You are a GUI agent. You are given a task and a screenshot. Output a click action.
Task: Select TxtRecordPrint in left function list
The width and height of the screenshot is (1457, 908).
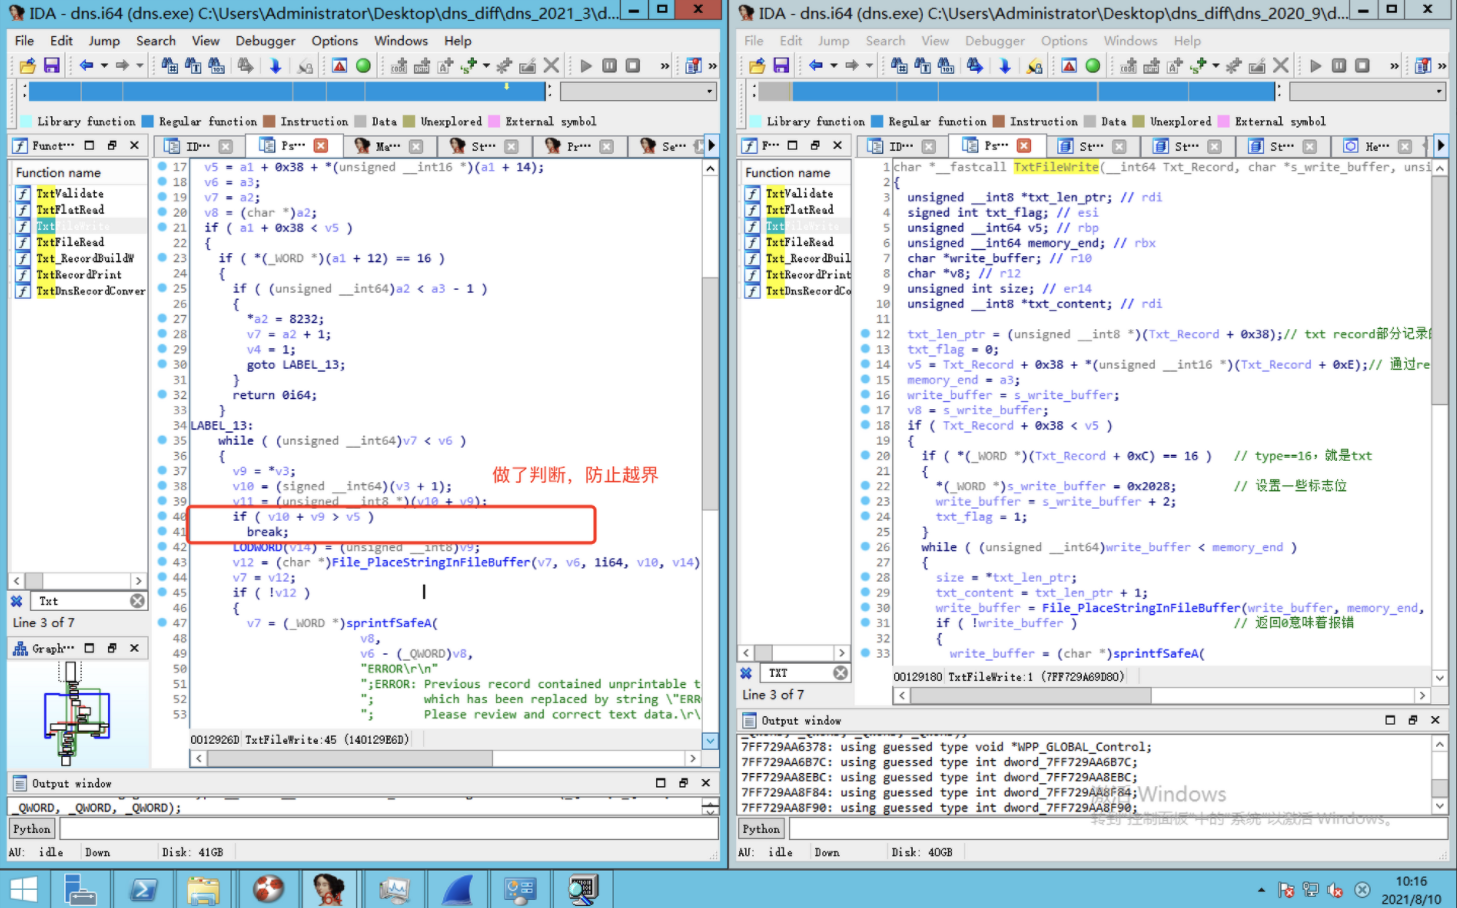pos(79,274)
